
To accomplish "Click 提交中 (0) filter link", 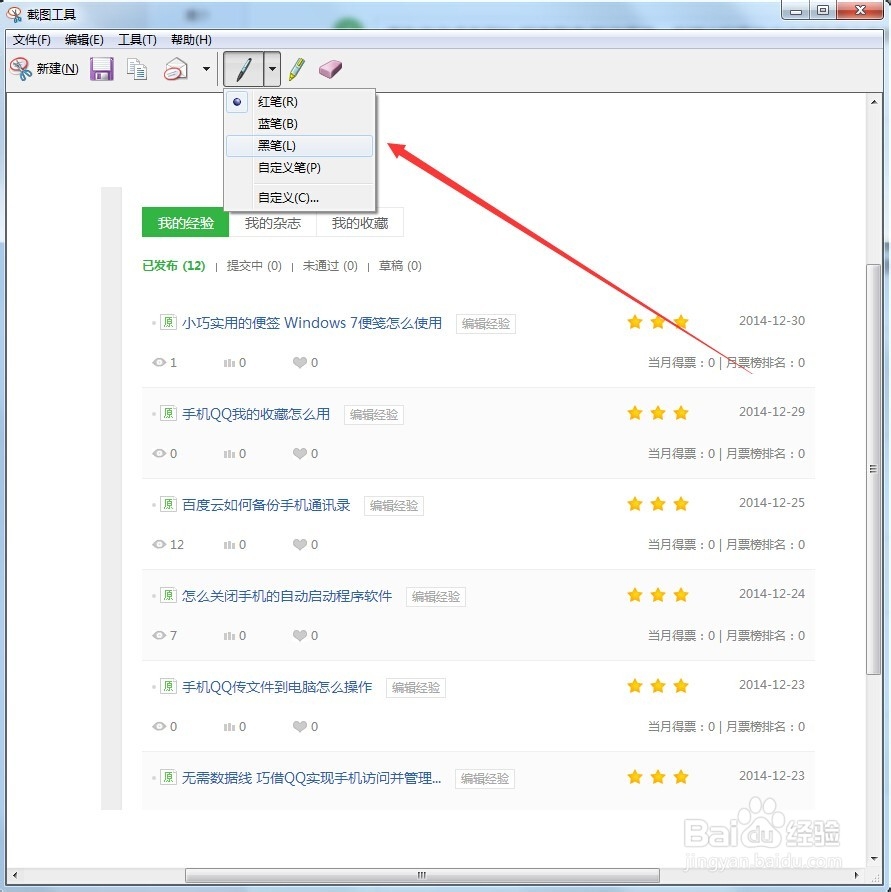I will (254, 266).
